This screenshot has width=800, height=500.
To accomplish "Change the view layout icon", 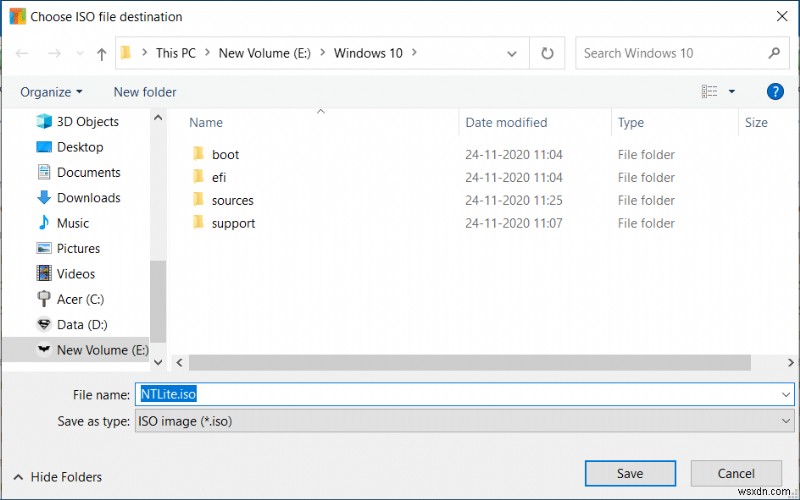I will click(709, 92).
